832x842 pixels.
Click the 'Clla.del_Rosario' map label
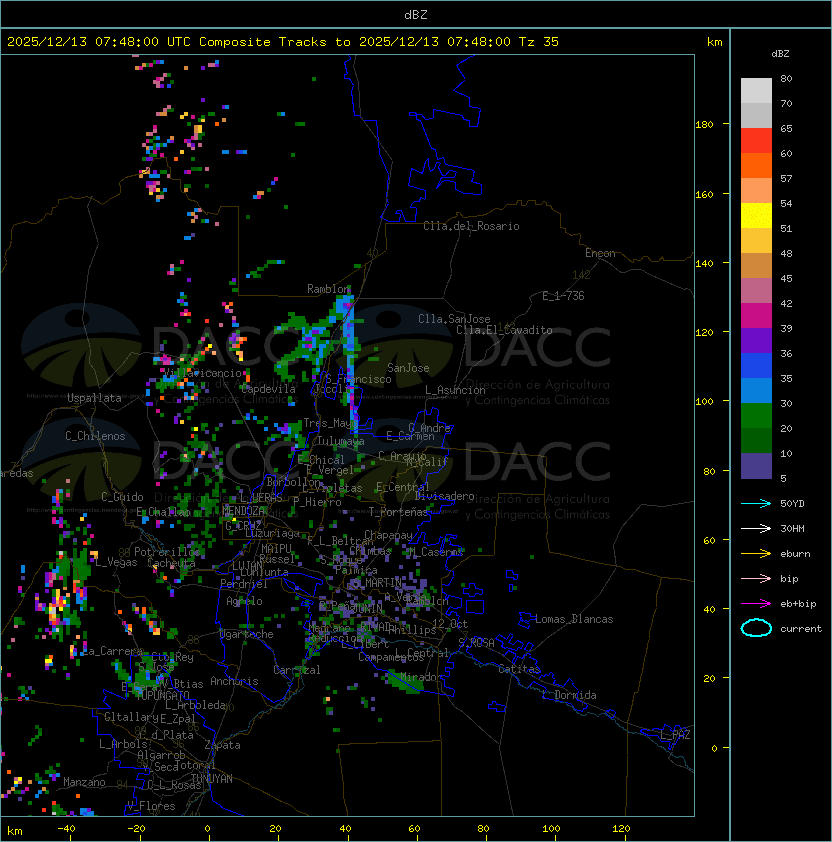pos(471,226)
